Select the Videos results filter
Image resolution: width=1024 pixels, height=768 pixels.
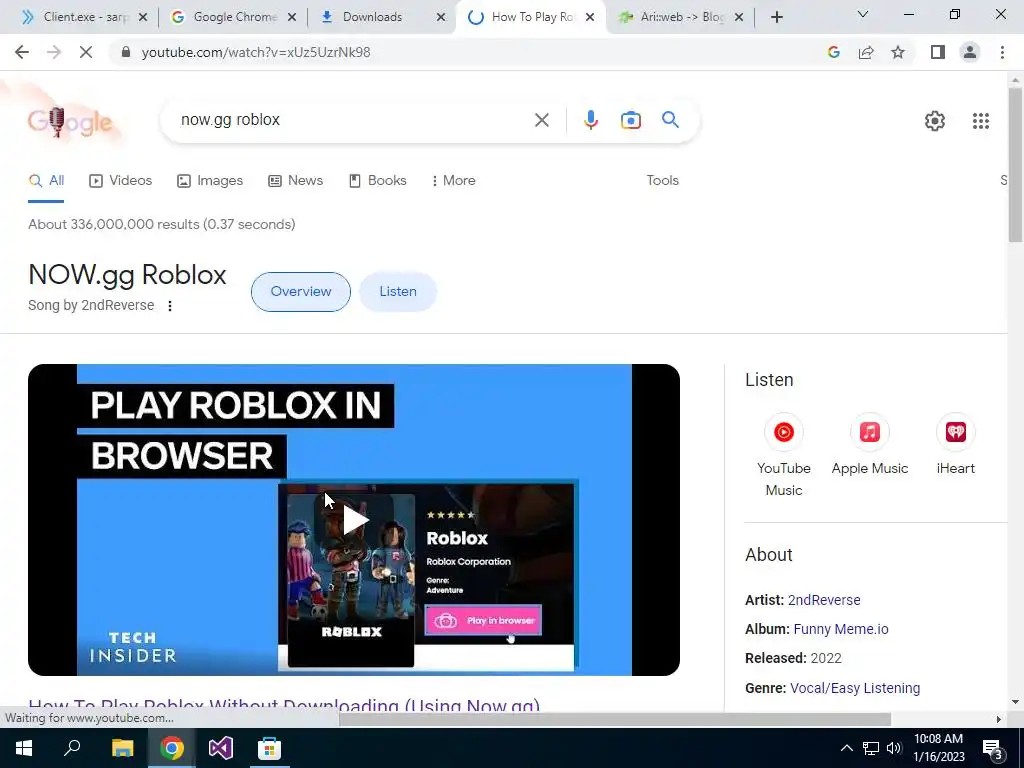[120, 181]
